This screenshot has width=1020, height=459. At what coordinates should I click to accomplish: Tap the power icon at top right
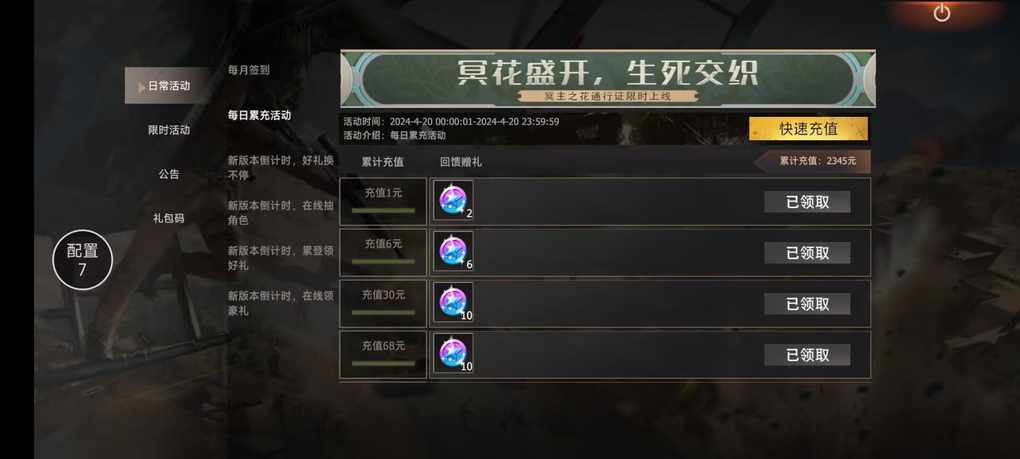pos(942,12)
